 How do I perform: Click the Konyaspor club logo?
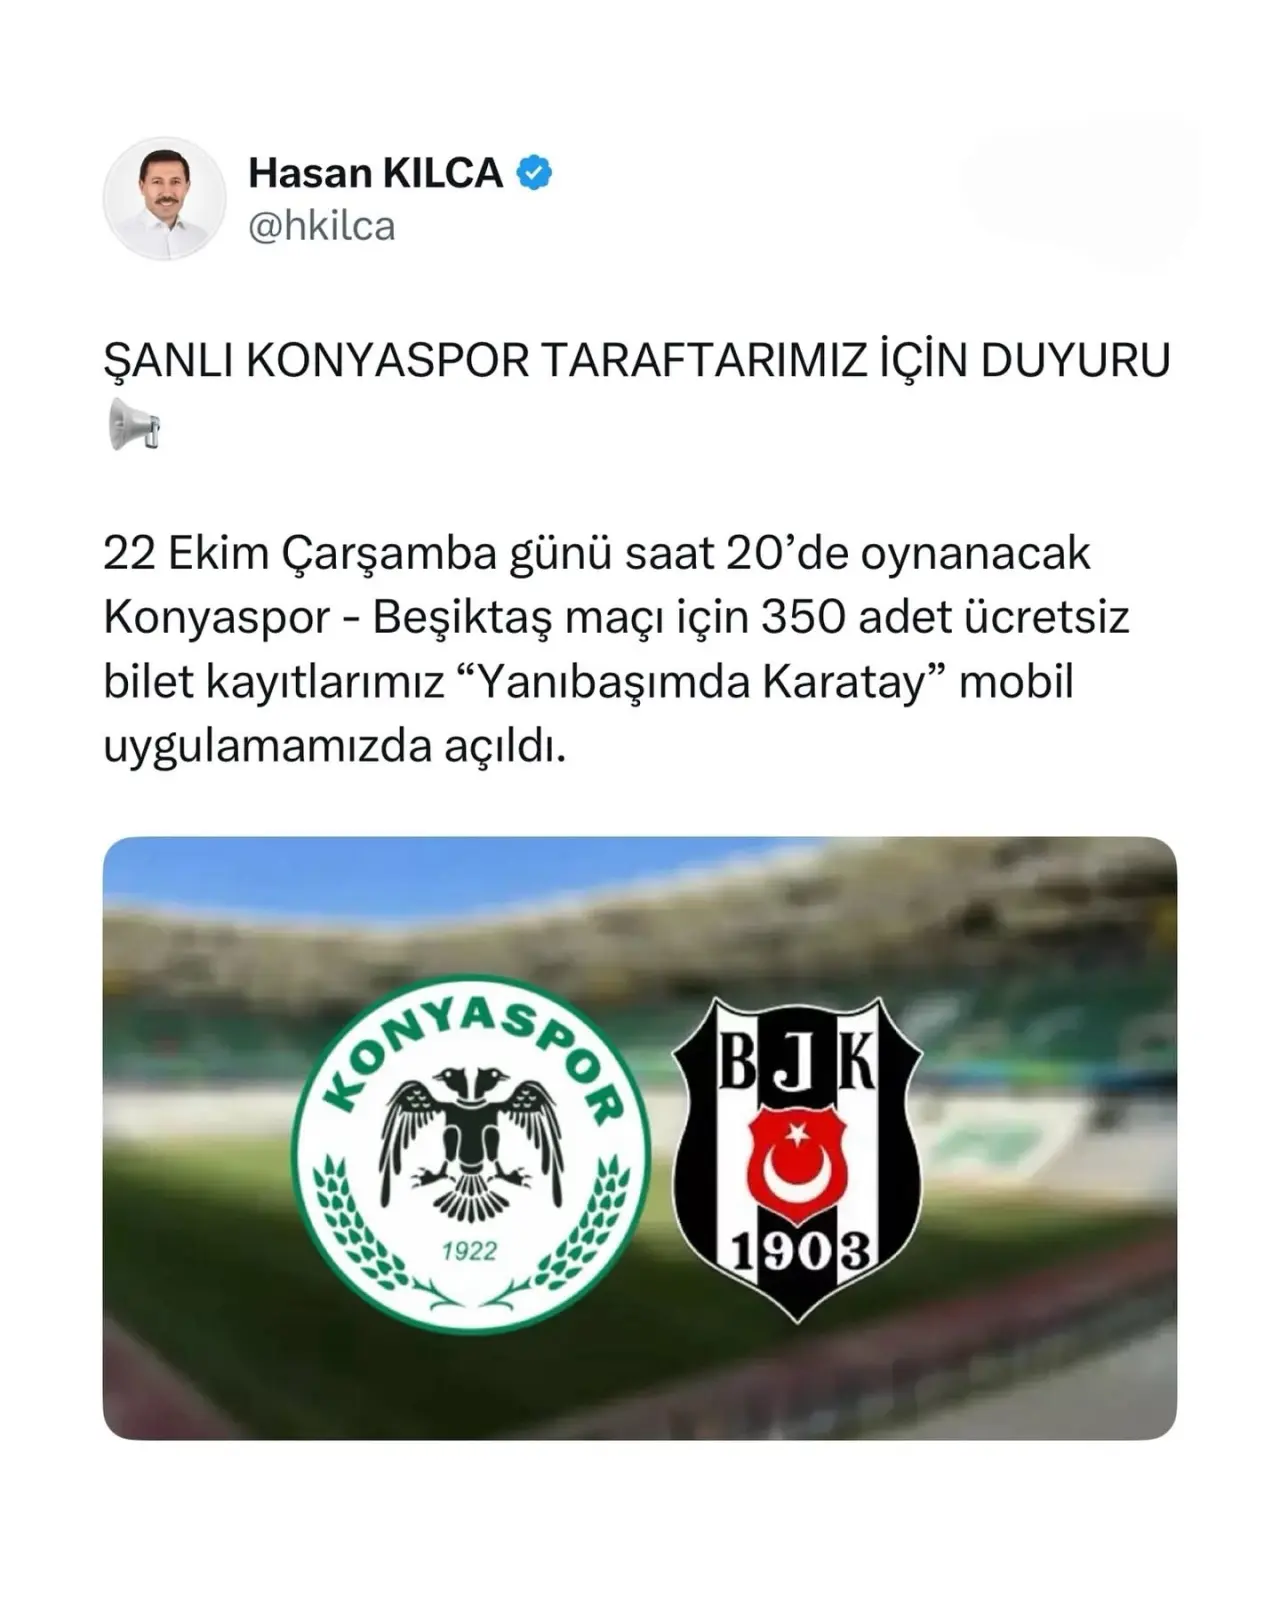click(471, 1153)
